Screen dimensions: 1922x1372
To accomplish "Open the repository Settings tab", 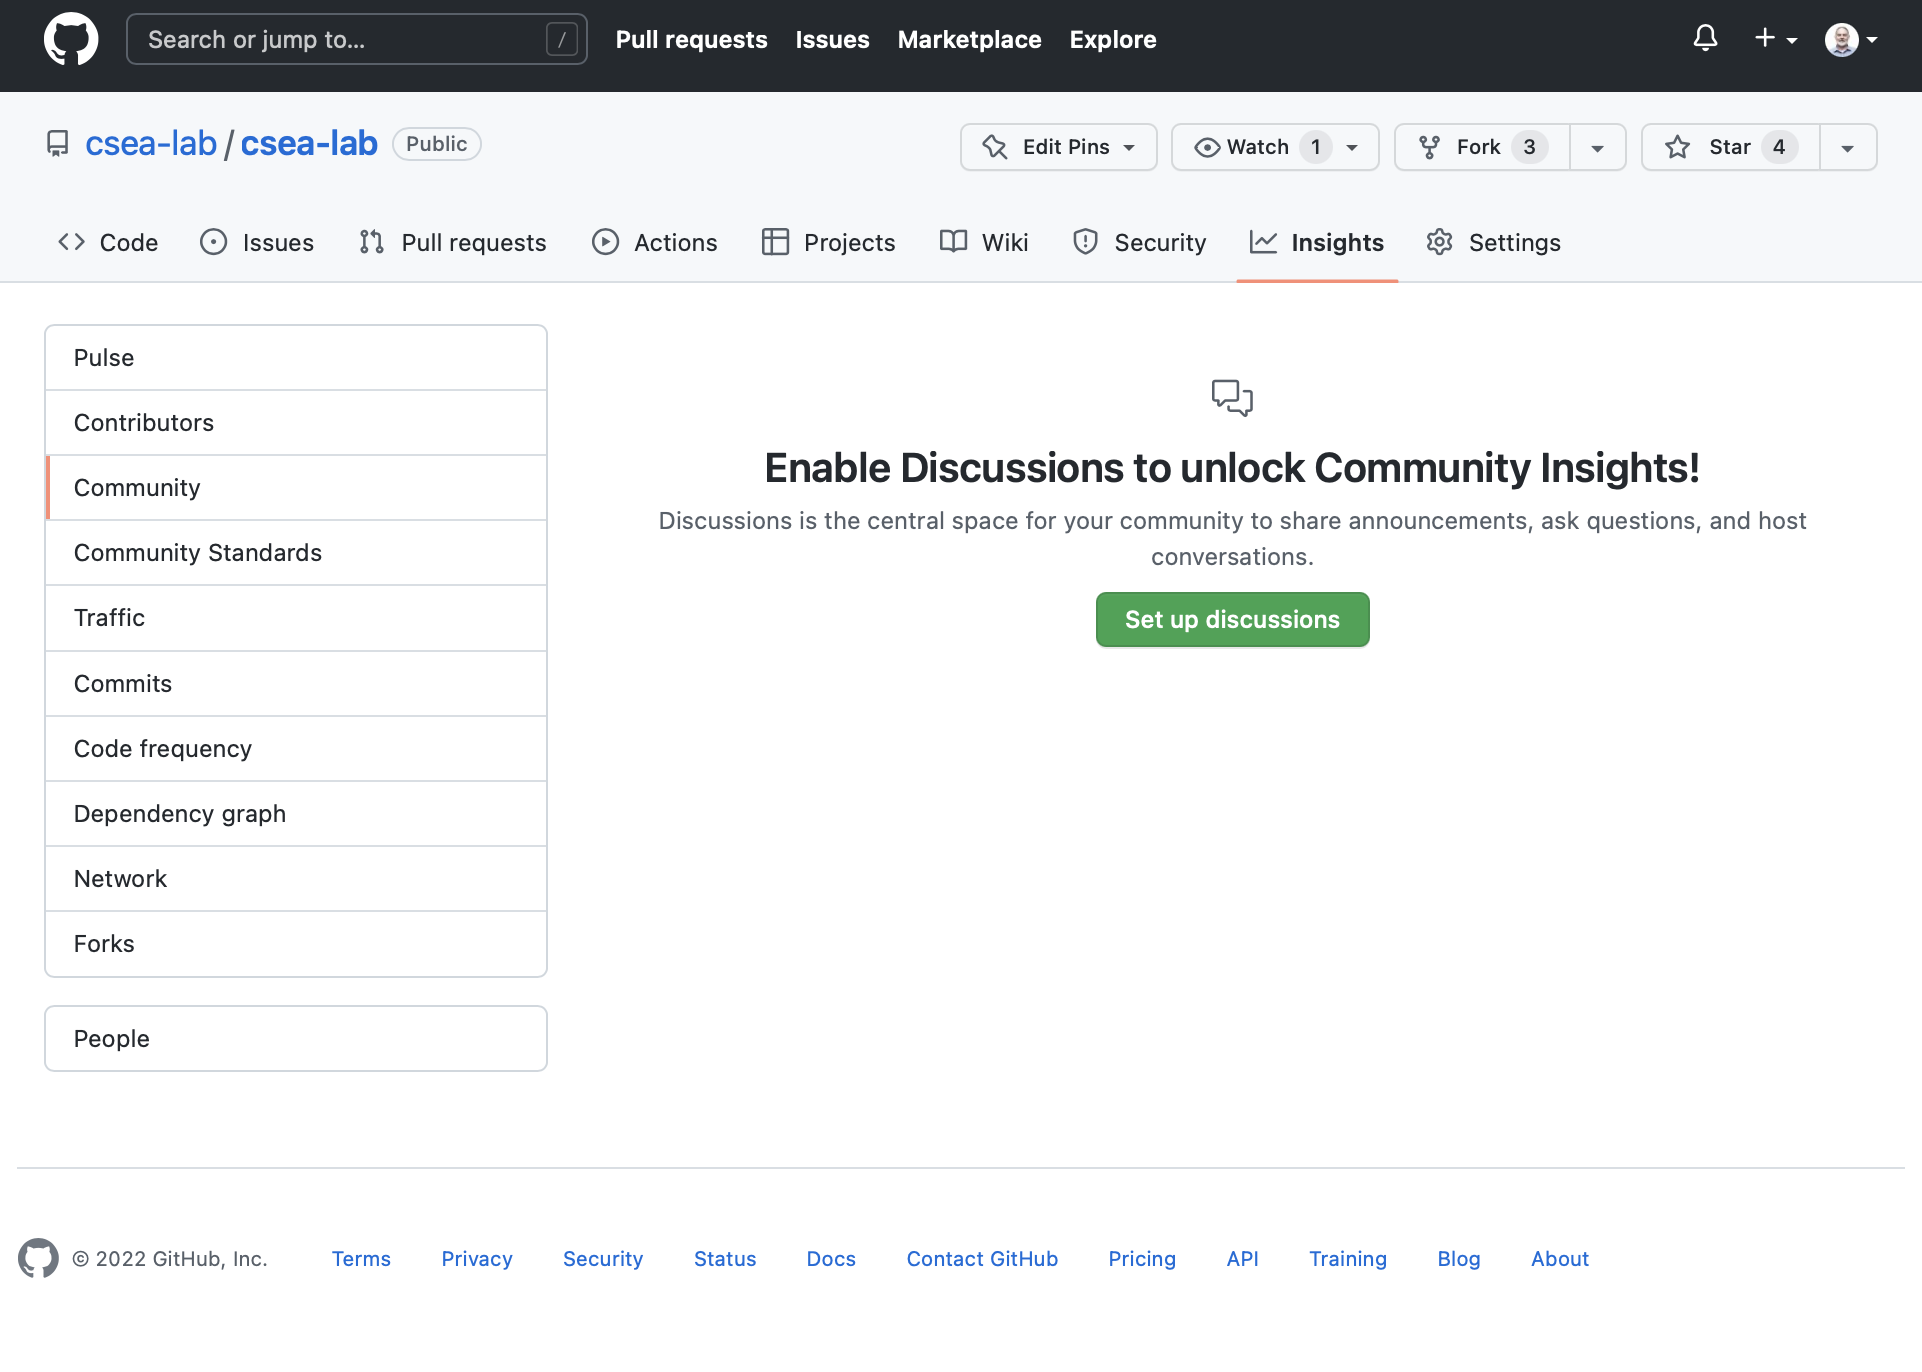I will 1493,243.
